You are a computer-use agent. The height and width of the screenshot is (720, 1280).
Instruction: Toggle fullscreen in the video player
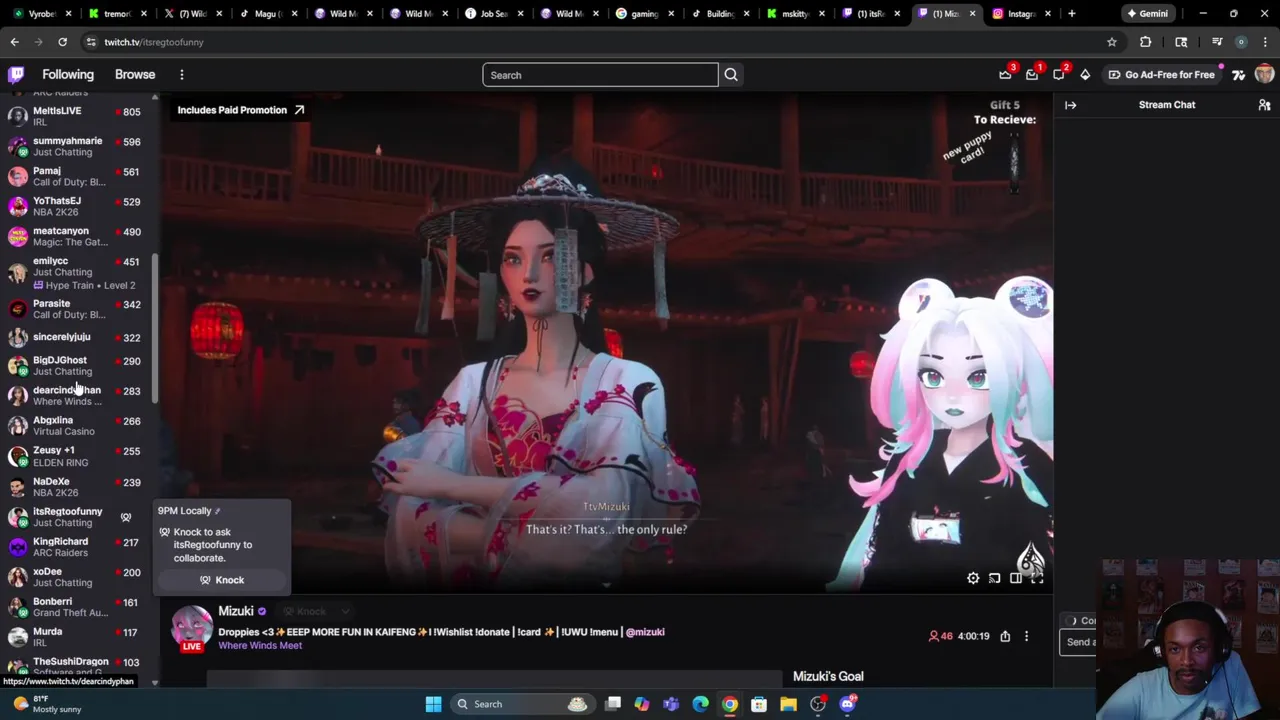click(x=1037, y=578)
